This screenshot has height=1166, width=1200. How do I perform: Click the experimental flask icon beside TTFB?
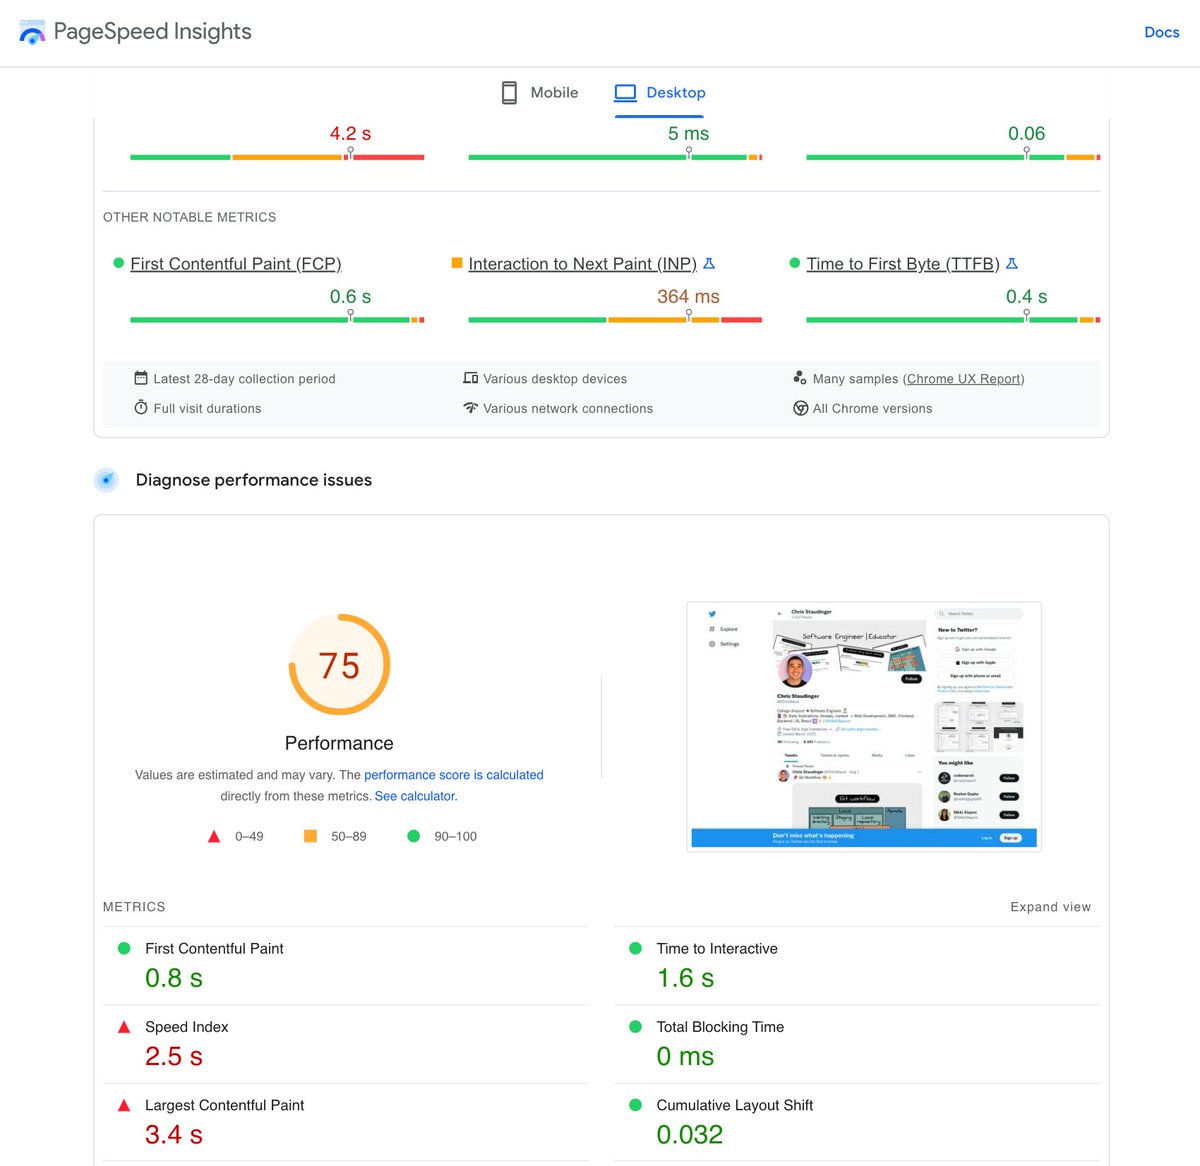click(x=1012, y=263)
